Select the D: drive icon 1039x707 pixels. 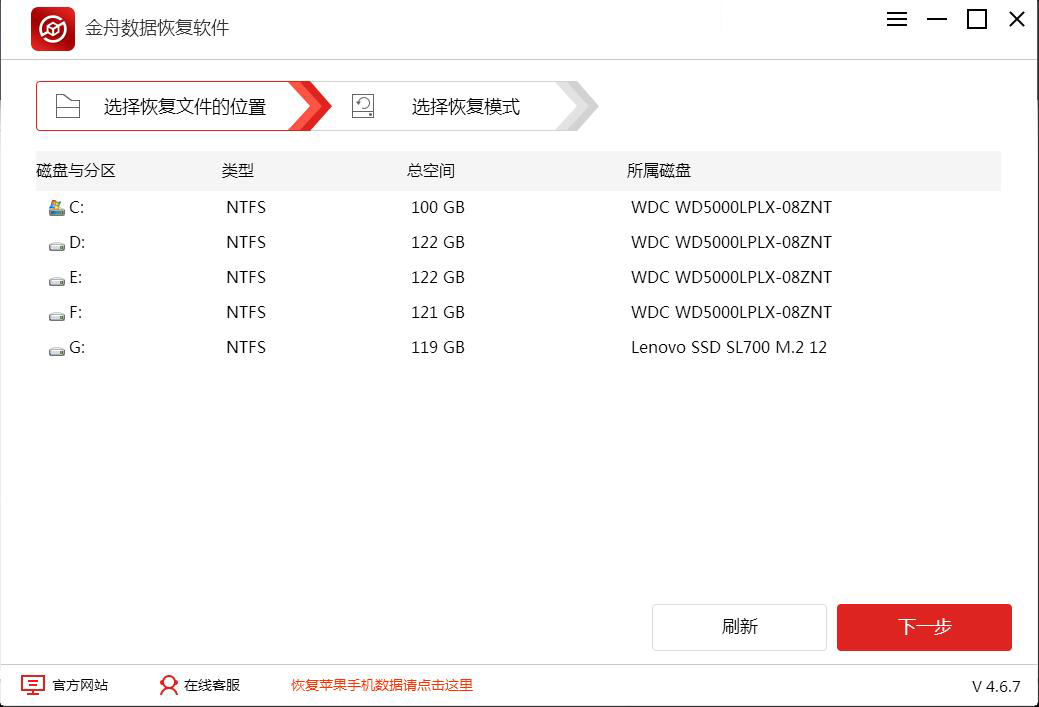[x=57, y=246]
